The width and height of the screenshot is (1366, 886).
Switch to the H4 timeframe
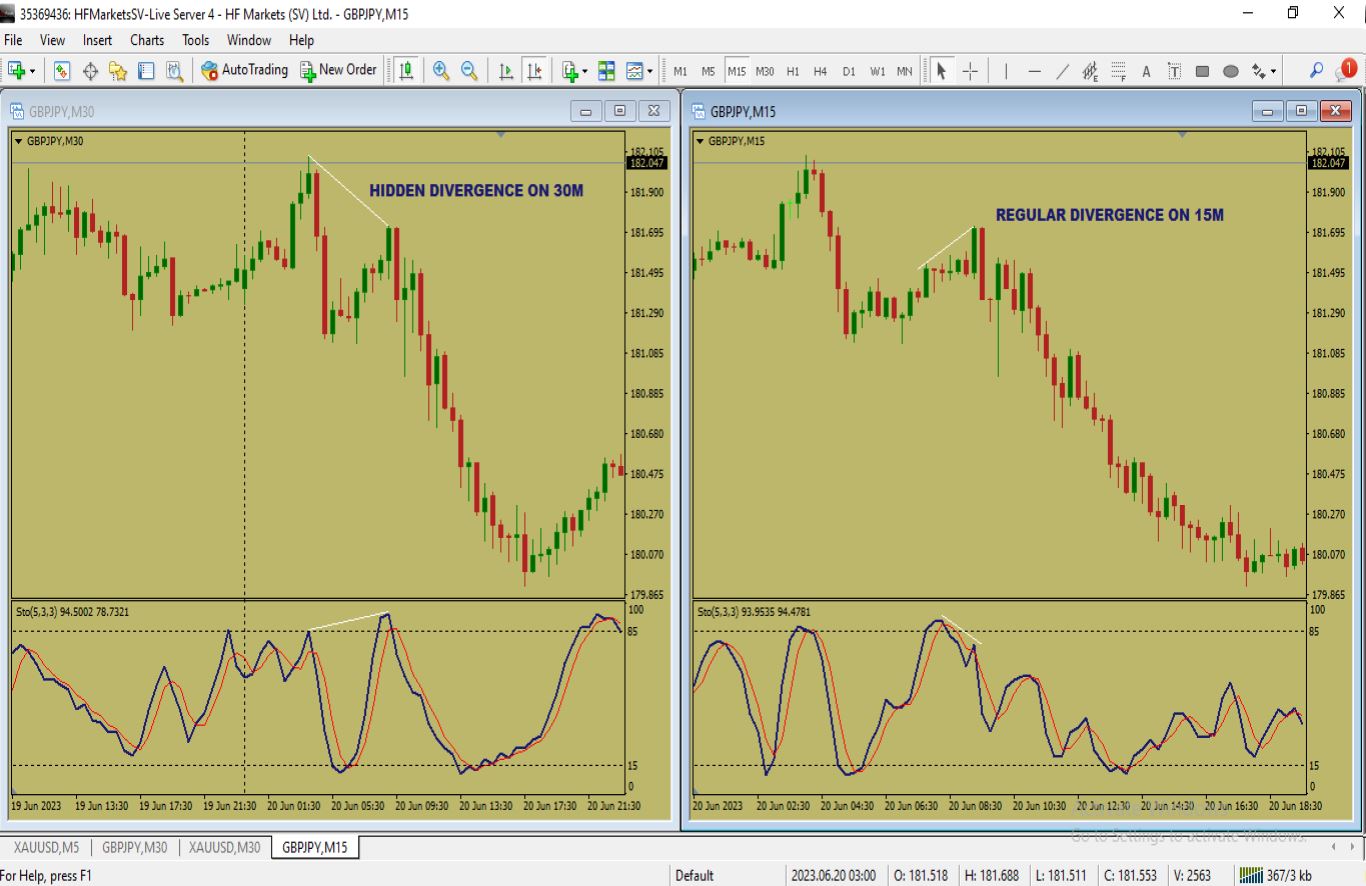pos(820,71)
